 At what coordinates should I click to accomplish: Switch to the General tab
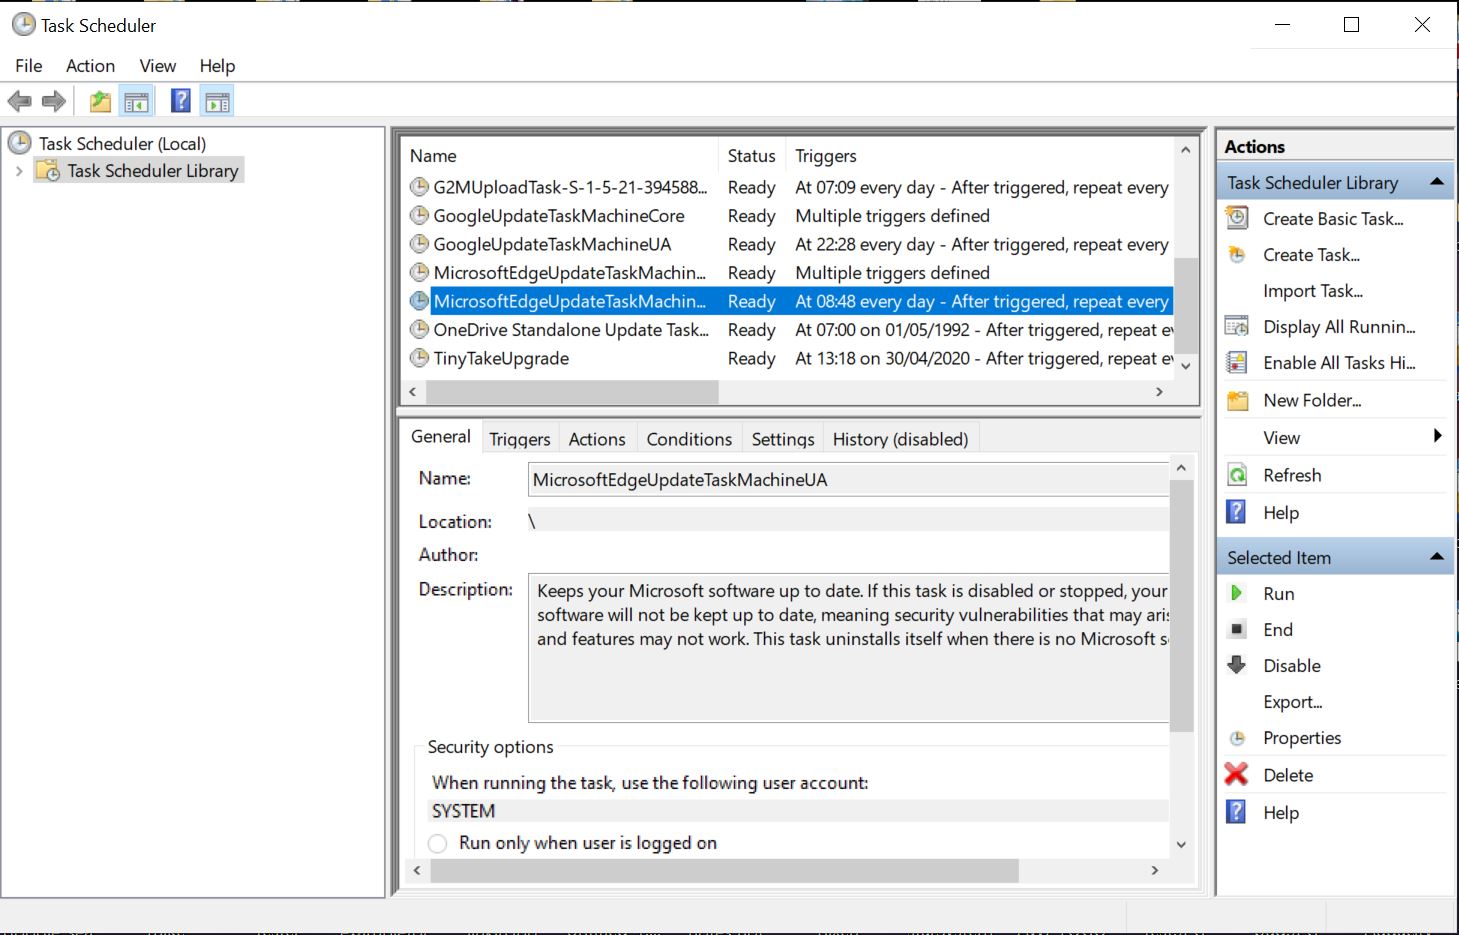441,437
